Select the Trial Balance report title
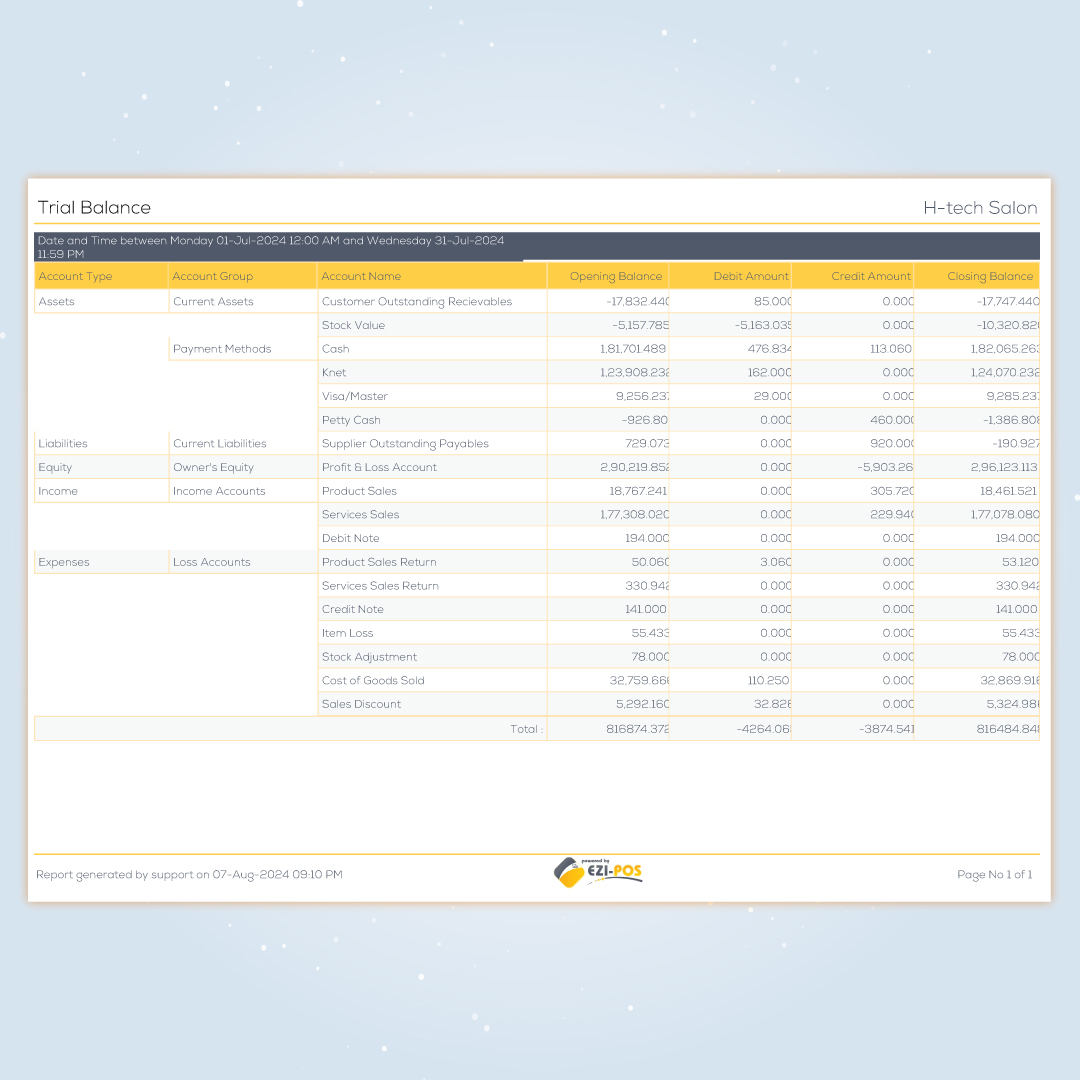 [x=94, y=207]
